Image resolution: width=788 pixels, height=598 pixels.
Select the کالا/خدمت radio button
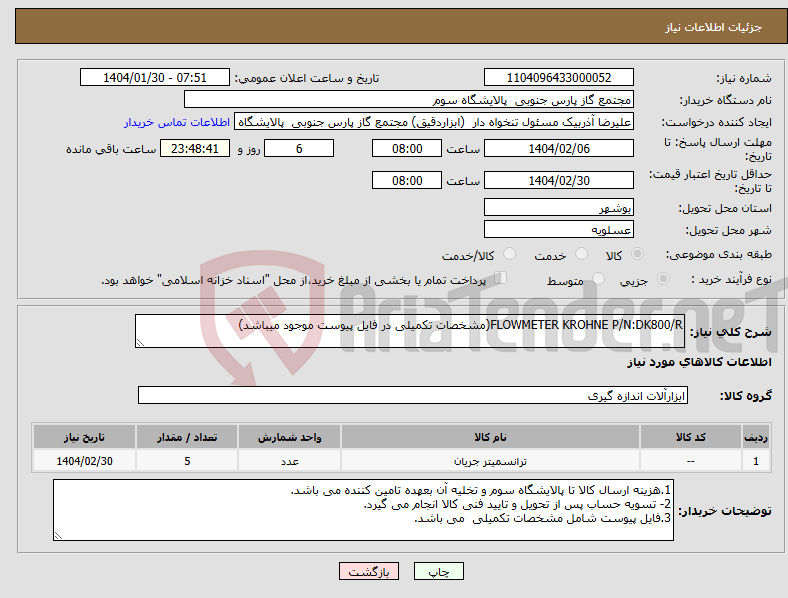[510, 254]
